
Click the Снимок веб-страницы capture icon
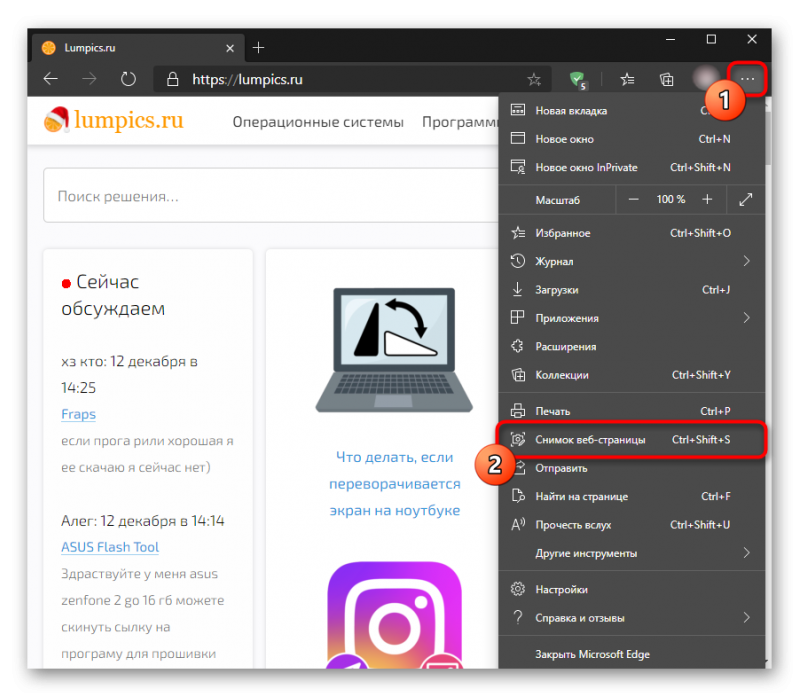click(518, 439)
